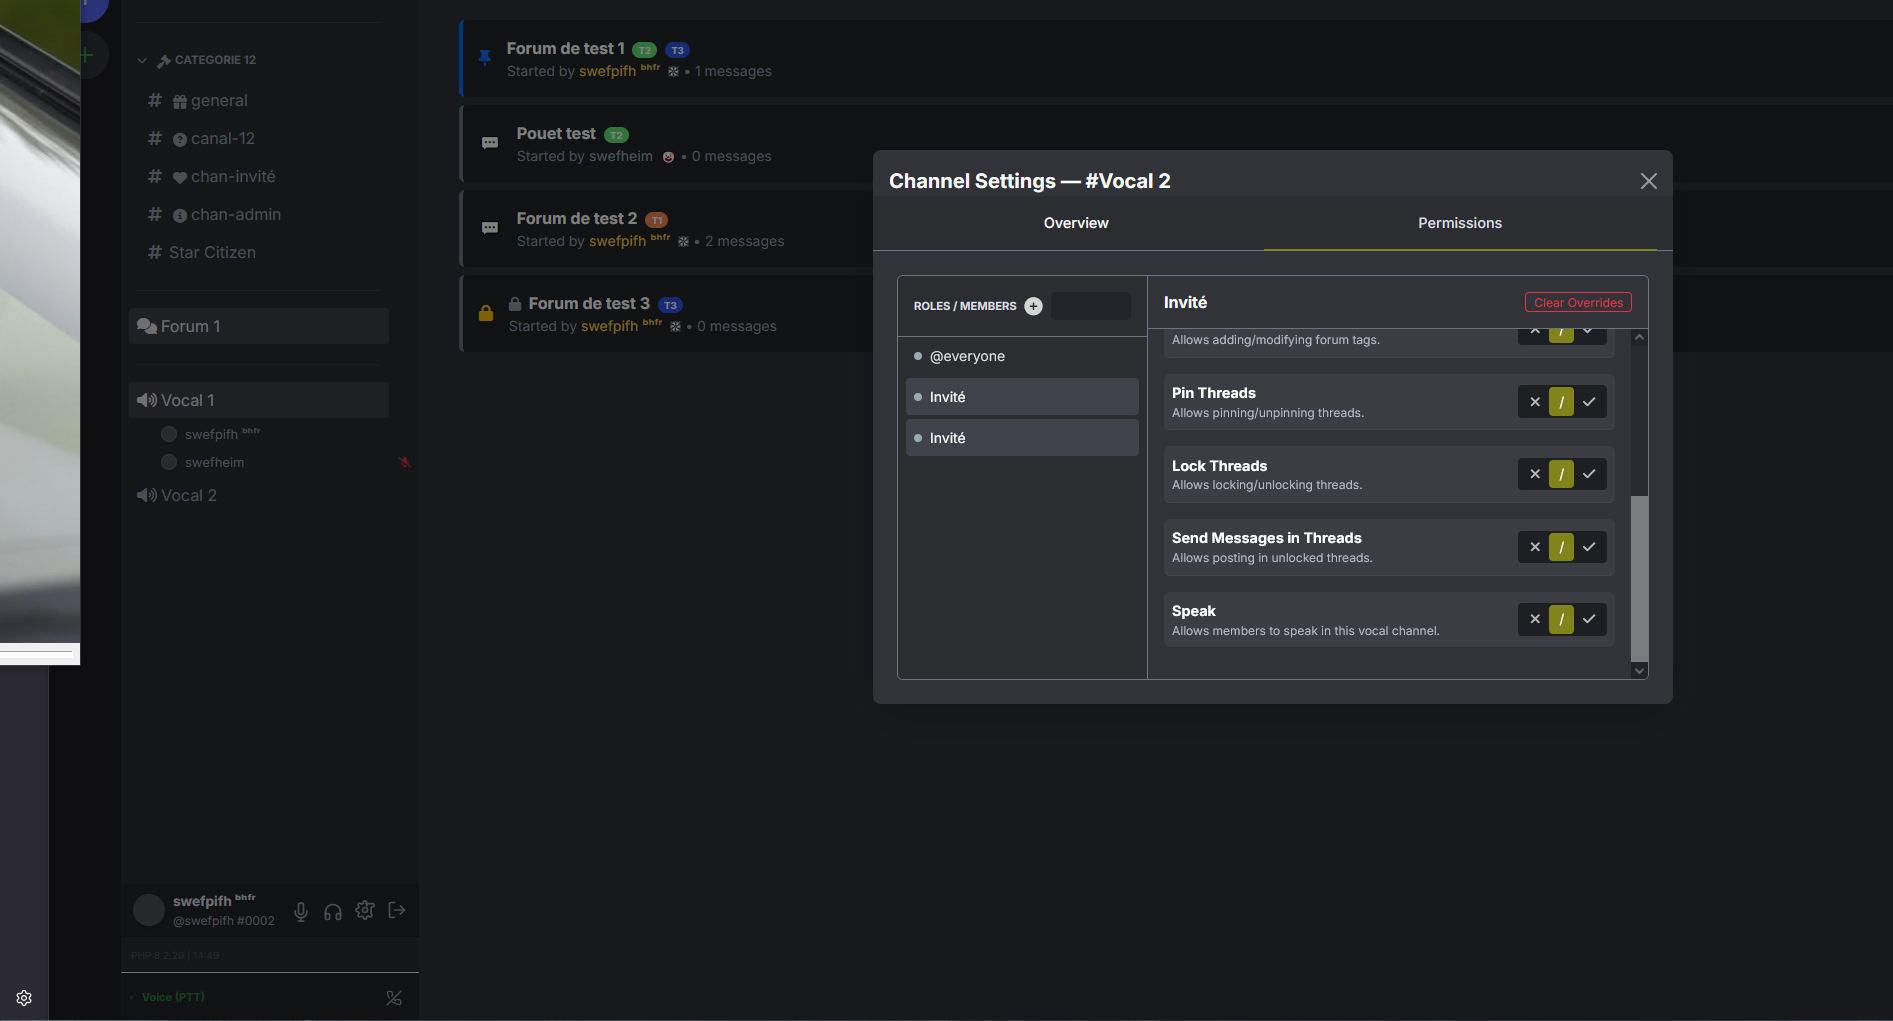Open the bottom-left settings gear
The height and width of the screenshot is (1021, 1893).
(24, 998)
